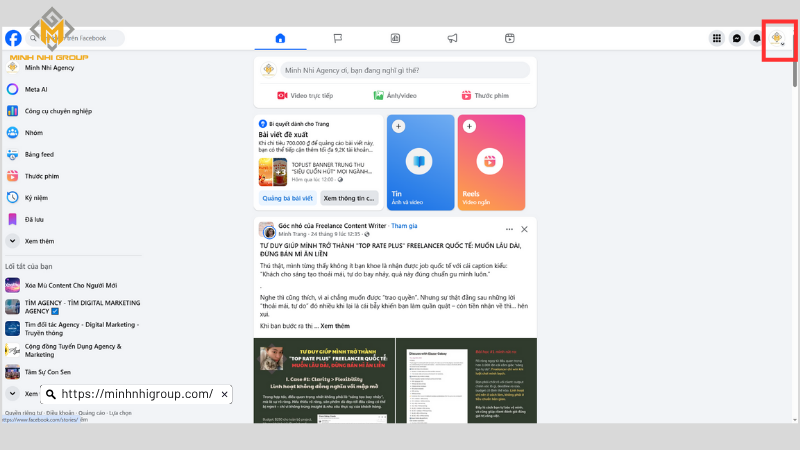800x450 pixels.
Task: Open the post options three-dot menu
Action: [x=509, y=229]
